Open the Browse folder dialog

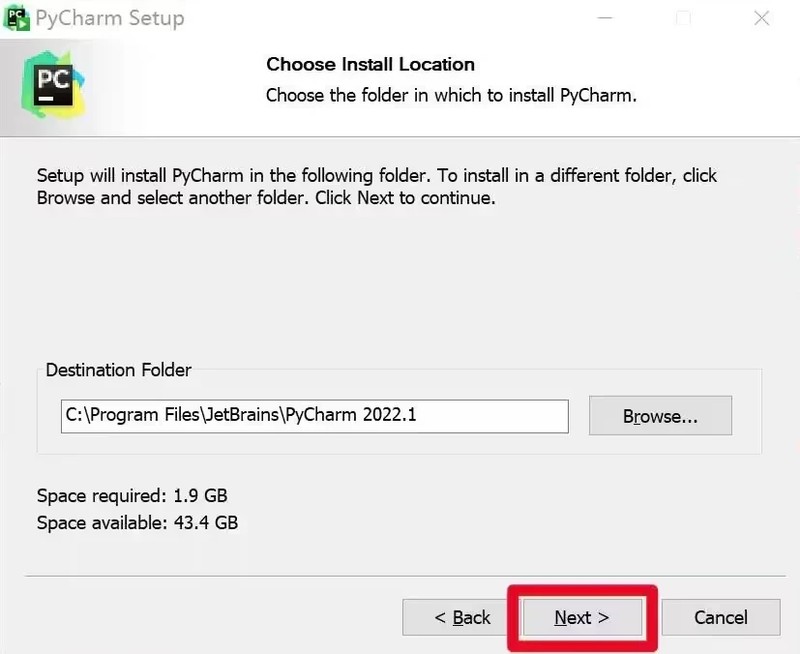[x=660, y=416]
